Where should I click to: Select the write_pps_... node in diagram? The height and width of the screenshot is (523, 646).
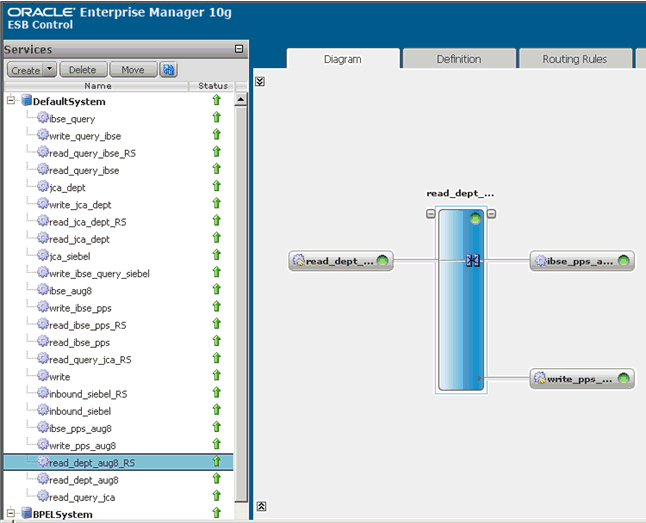(x=582, y=378)
